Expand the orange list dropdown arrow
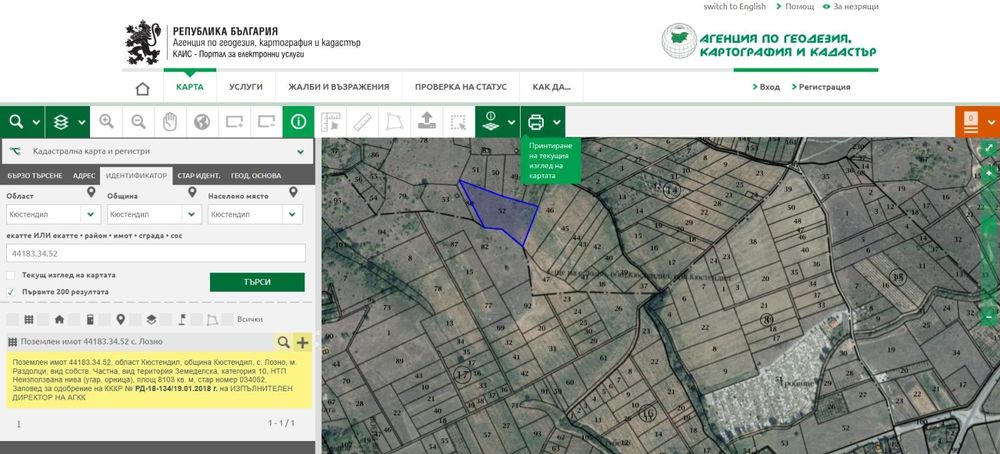The image size is (1000, 454). [991, 122]
